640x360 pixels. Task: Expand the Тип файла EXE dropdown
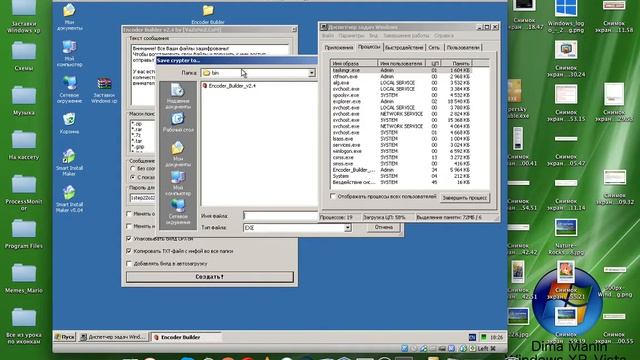pyautogui.click(x=347, y=228)
